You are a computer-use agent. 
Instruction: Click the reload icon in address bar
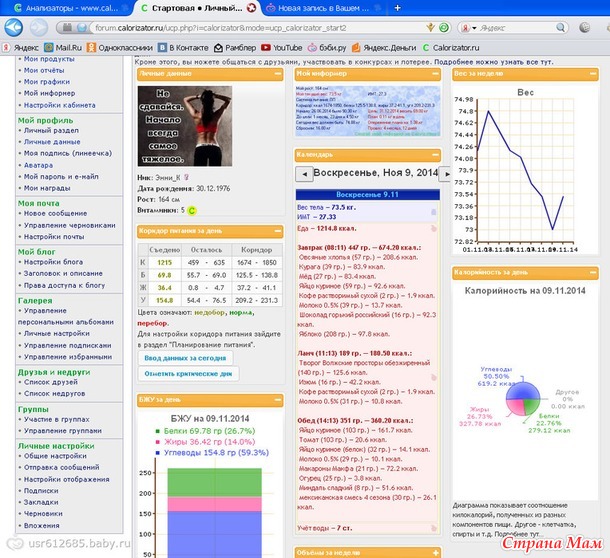click(443, 28)
